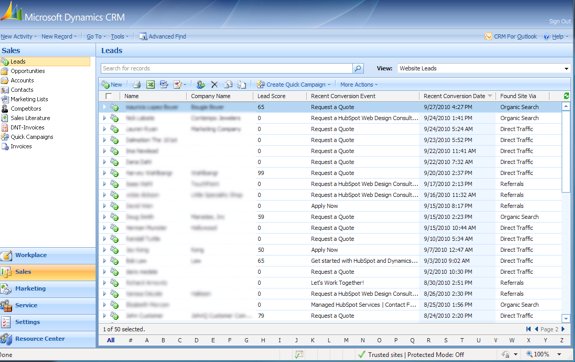Select the Sales navigation area
This screenshot has width=575, height=362.
[x=48, y=272]
